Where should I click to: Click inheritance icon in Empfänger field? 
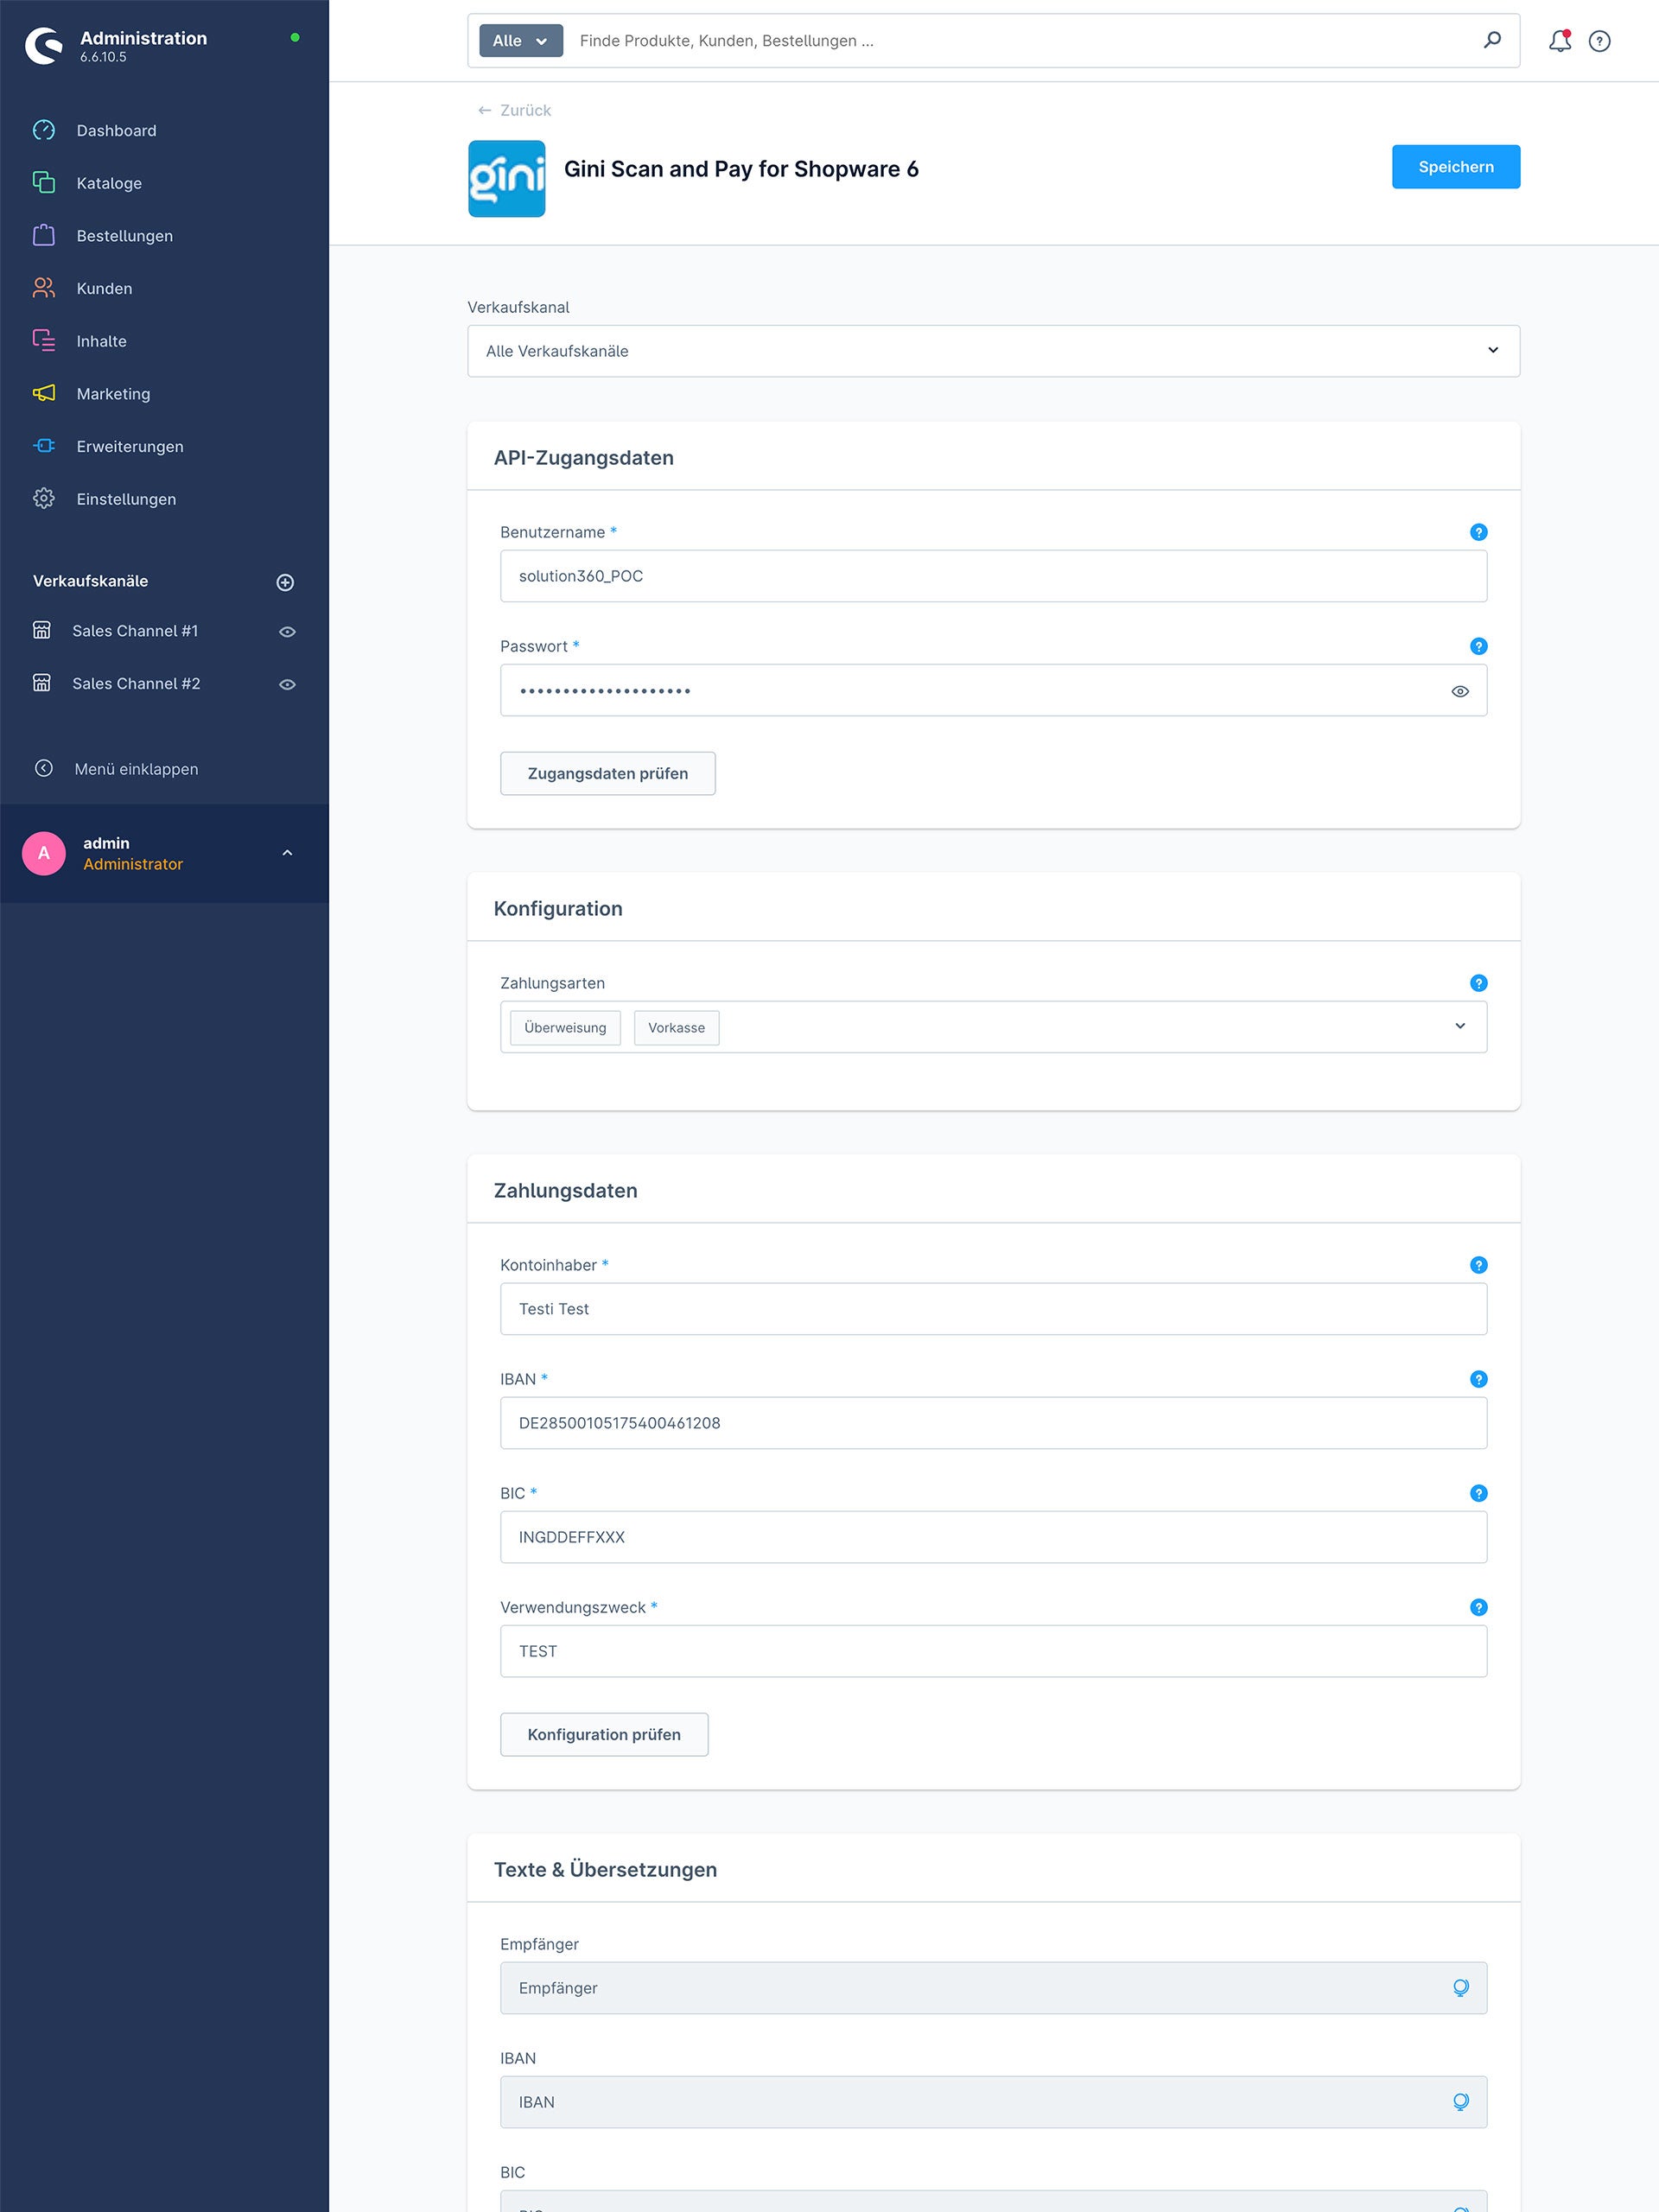(1460, 1988)
